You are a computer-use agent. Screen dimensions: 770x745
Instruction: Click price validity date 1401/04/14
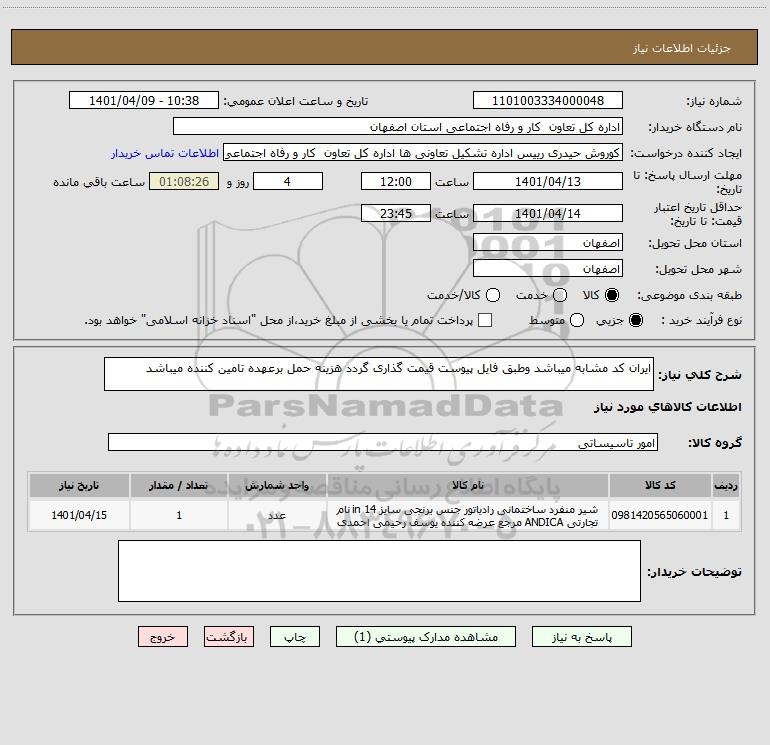point(548,213)
